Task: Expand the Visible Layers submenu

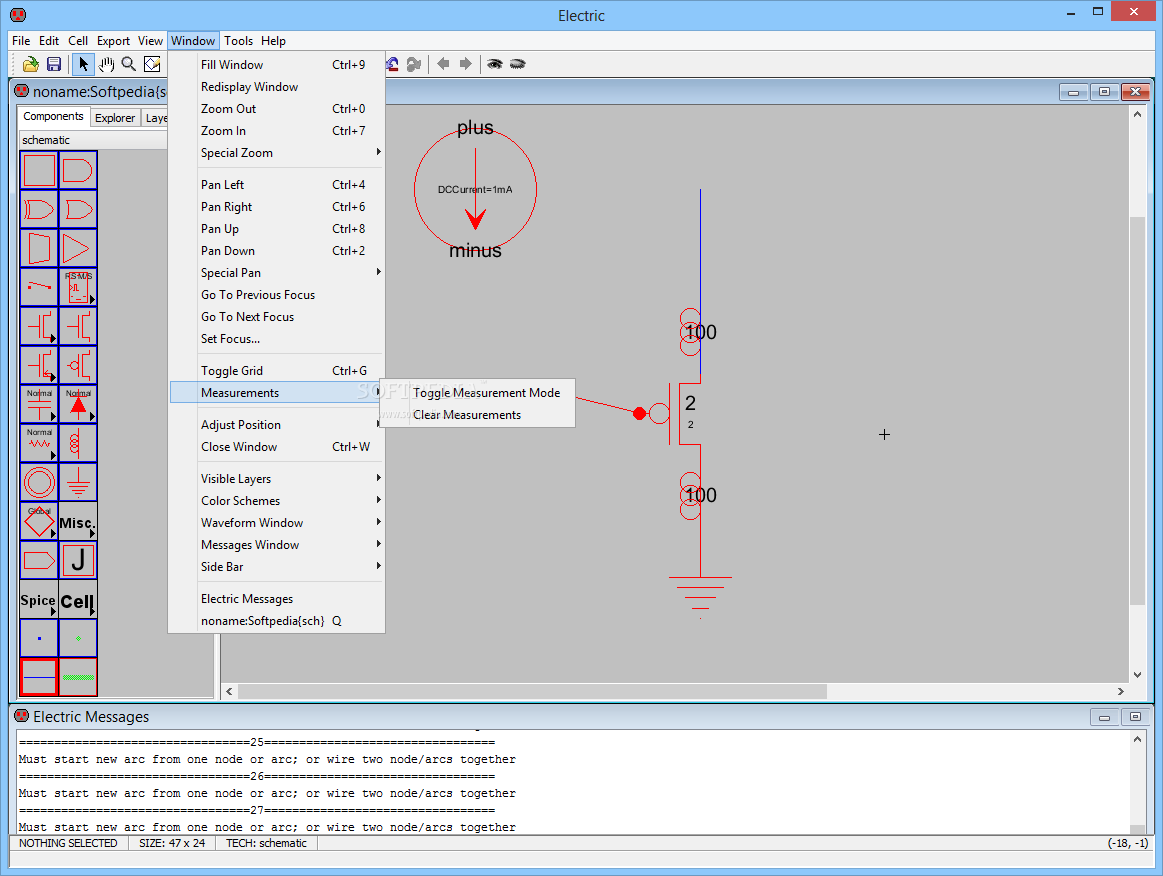Action: pyautogui.click(x=277, y=479)
